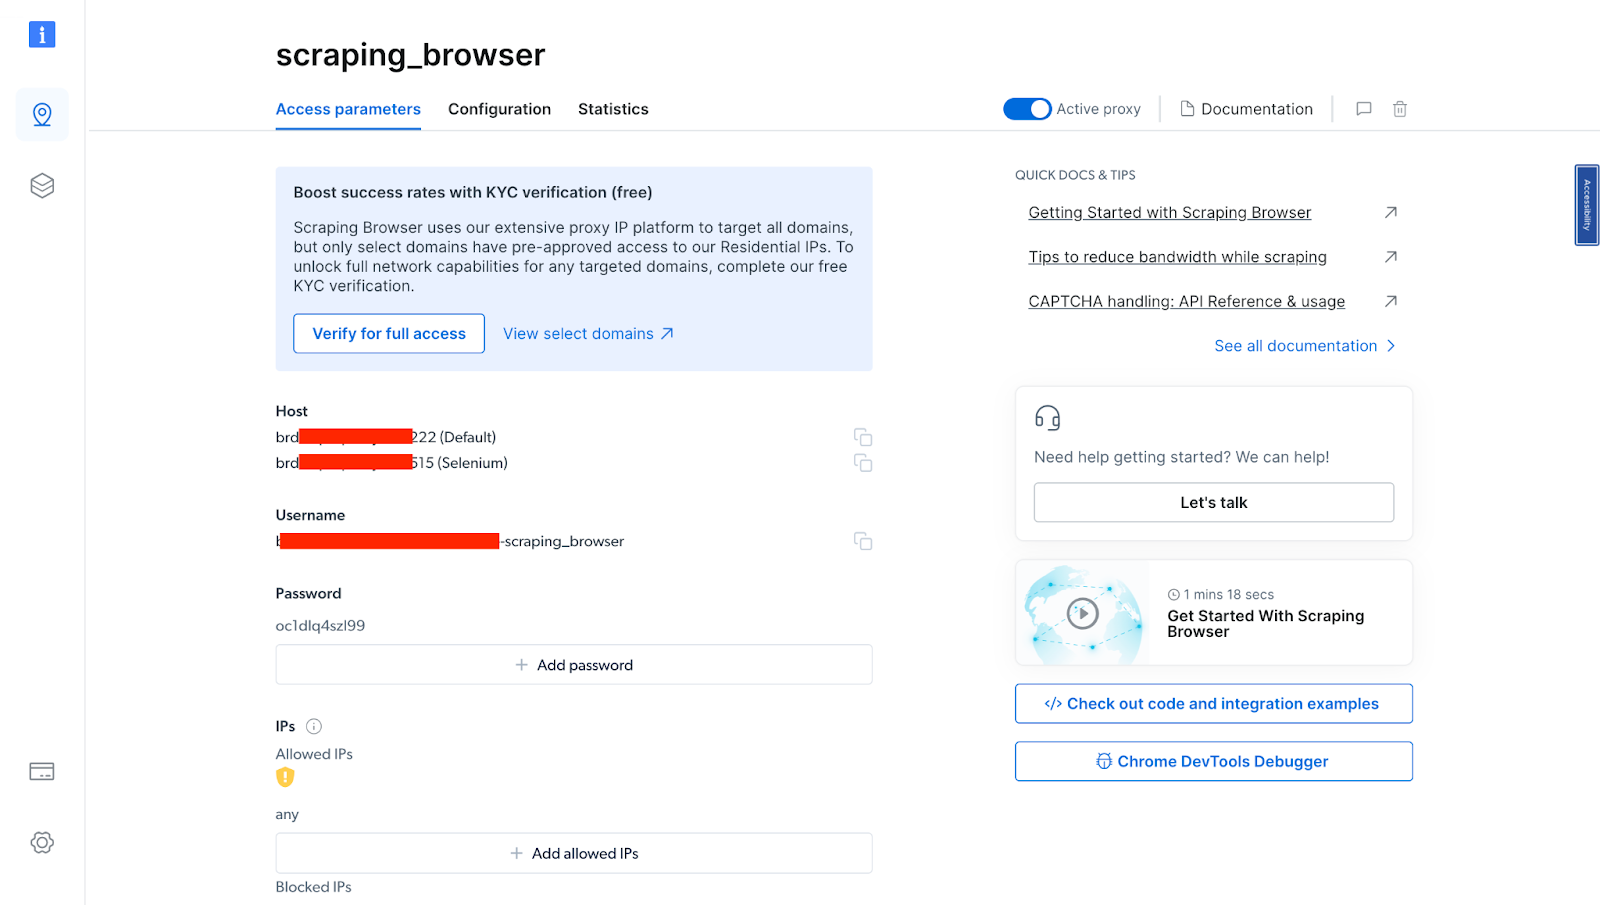
Task: Click the Get Started With Scraping Browser title
Action: point(1265,624)
